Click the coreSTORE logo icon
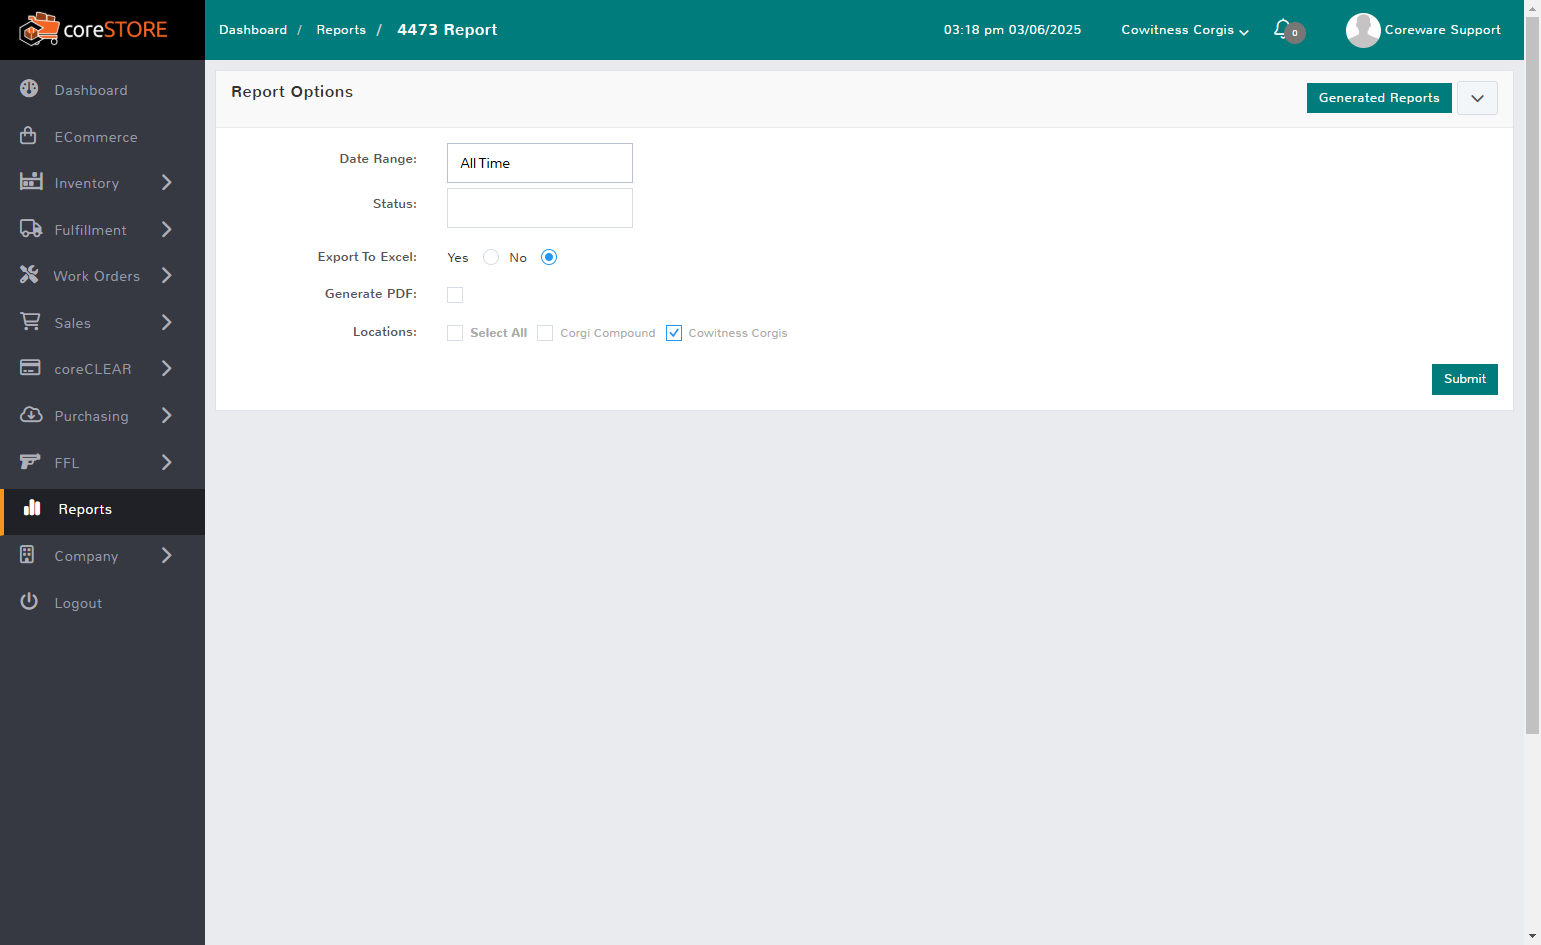The height and width of the screenshot is (945, 1541). 39,30
